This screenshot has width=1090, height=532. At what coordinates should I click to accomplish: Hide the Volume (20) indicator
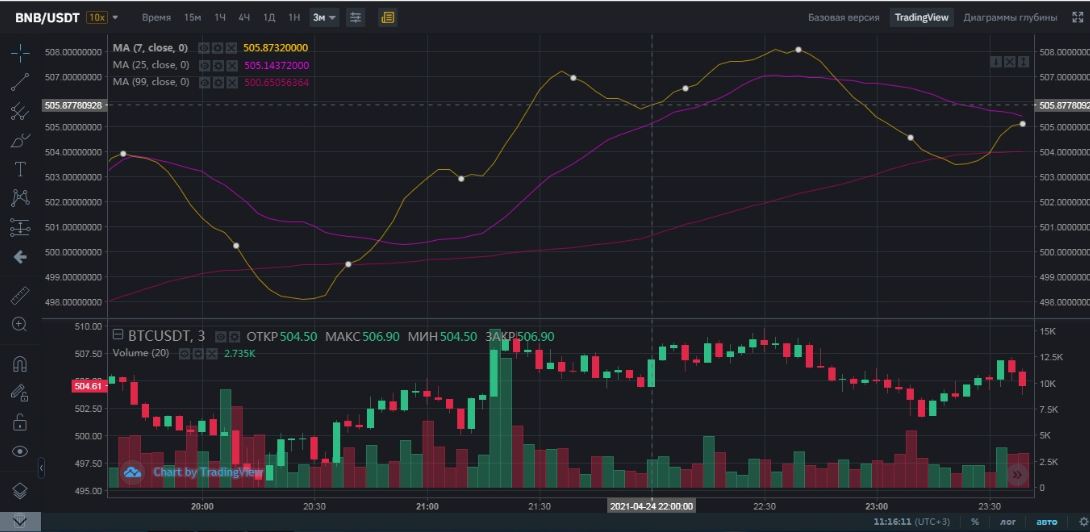tap(184, 353)
